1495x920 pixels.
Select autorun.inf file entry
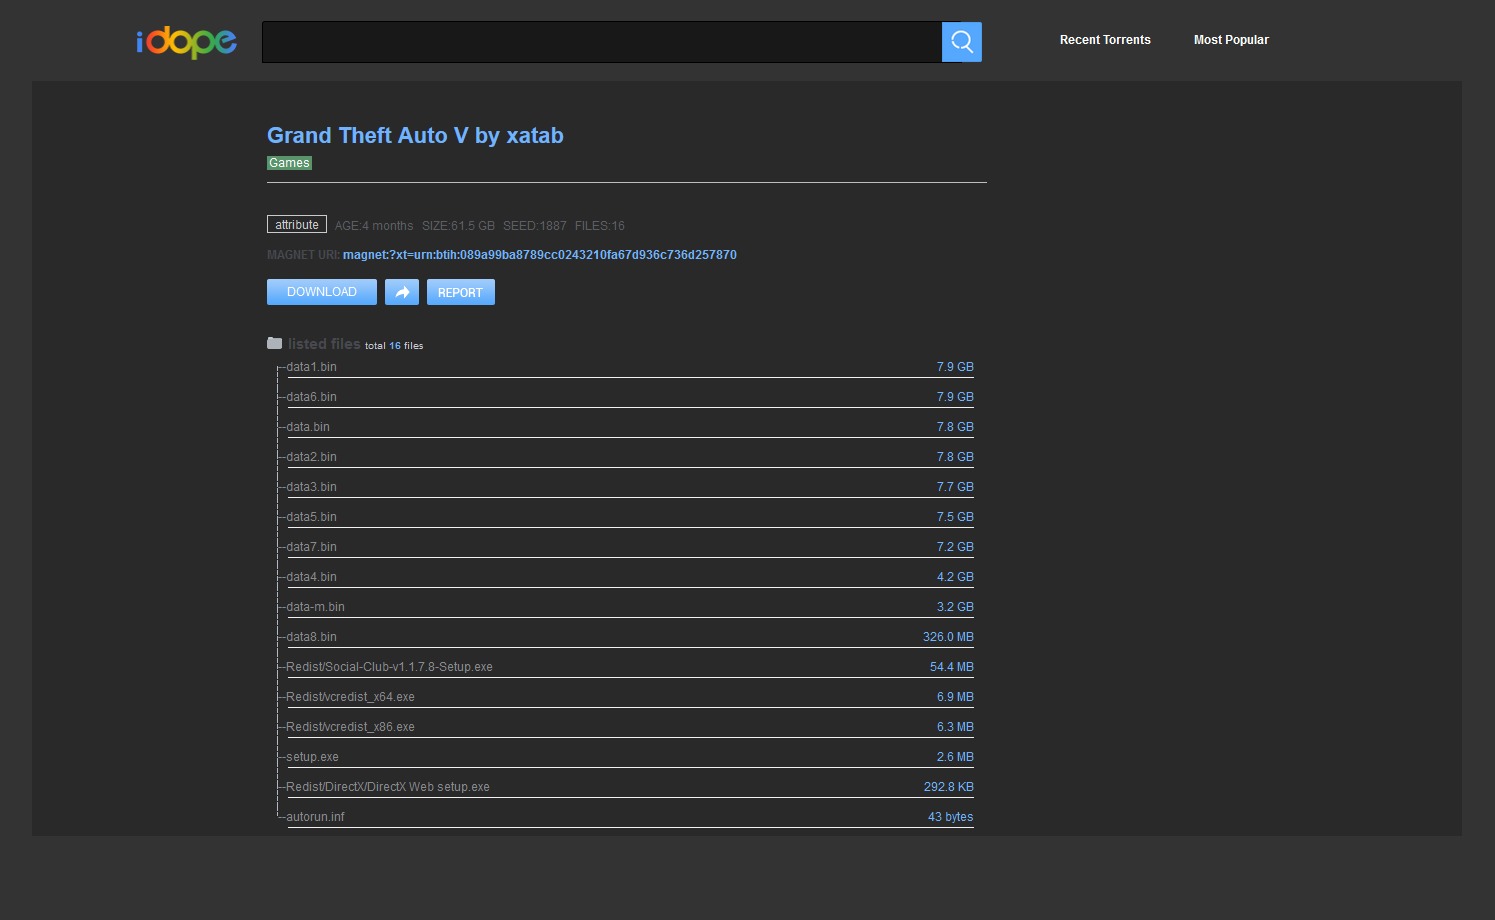click(x=316, y=817)
